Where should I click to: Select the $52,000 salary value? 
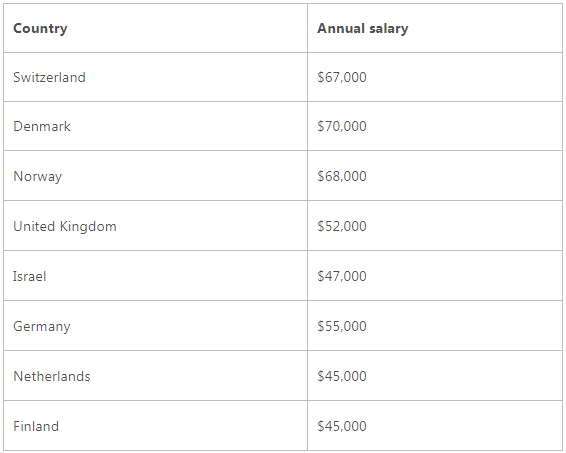pyautogui.click(x=342, y=226)
